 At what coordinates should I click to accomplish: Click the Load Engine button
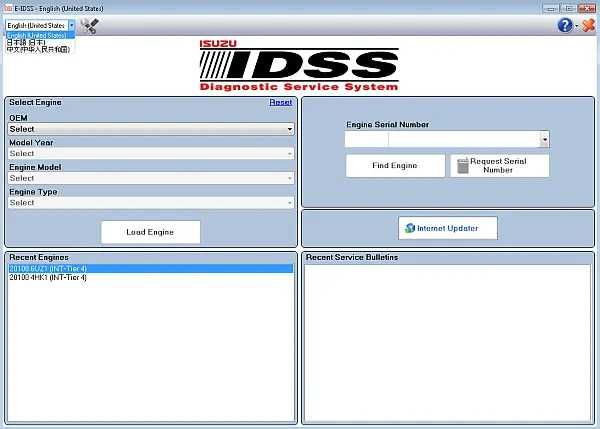[150, 232]
